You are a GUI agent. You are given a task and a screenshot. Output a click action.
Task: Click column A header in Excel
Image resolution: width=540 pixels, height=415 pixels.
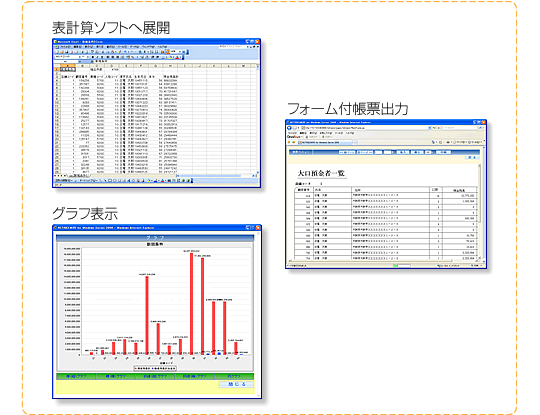point(68,65)
